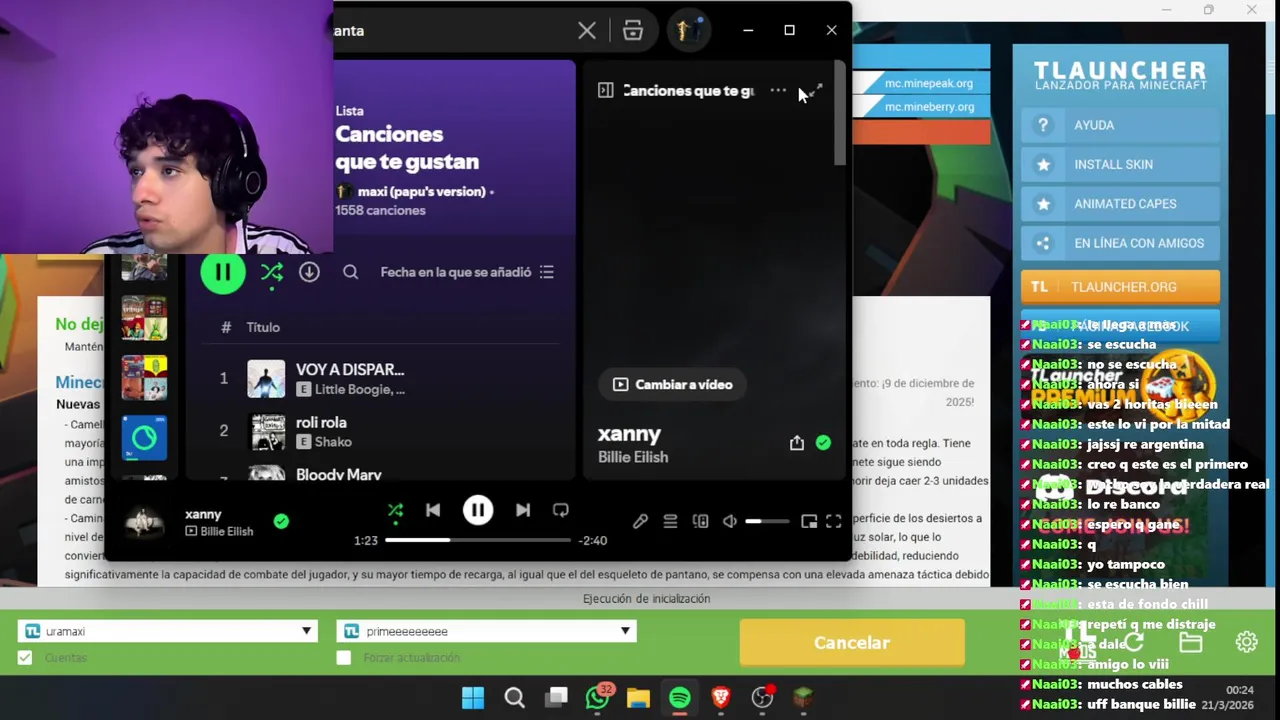
Task: Toggle liked checkmark in now playing panel
Action: tap(823, 443)
